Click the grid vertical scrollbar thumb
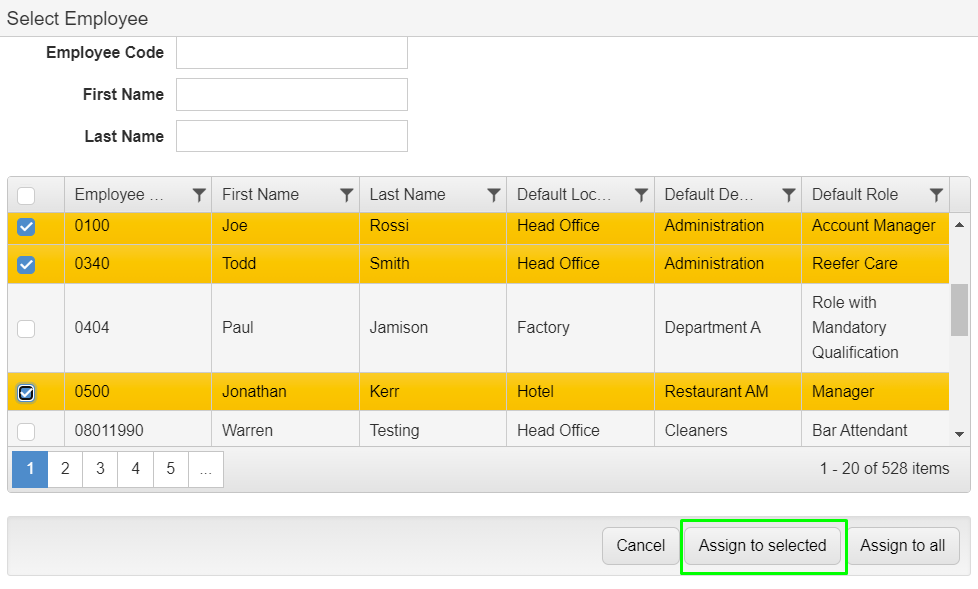978x589 pixels. (x=959, y=310)
